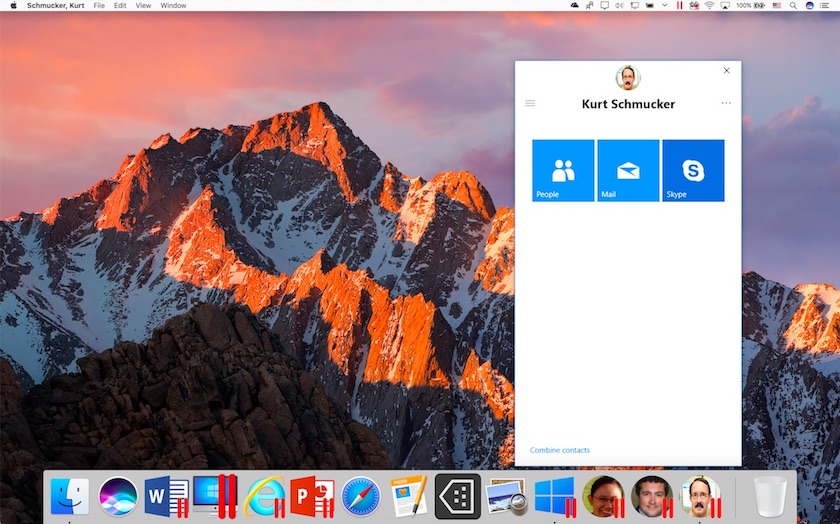Open the Skype tile
Viewport: 840px width, 524px height.
[x=693, y=170]
